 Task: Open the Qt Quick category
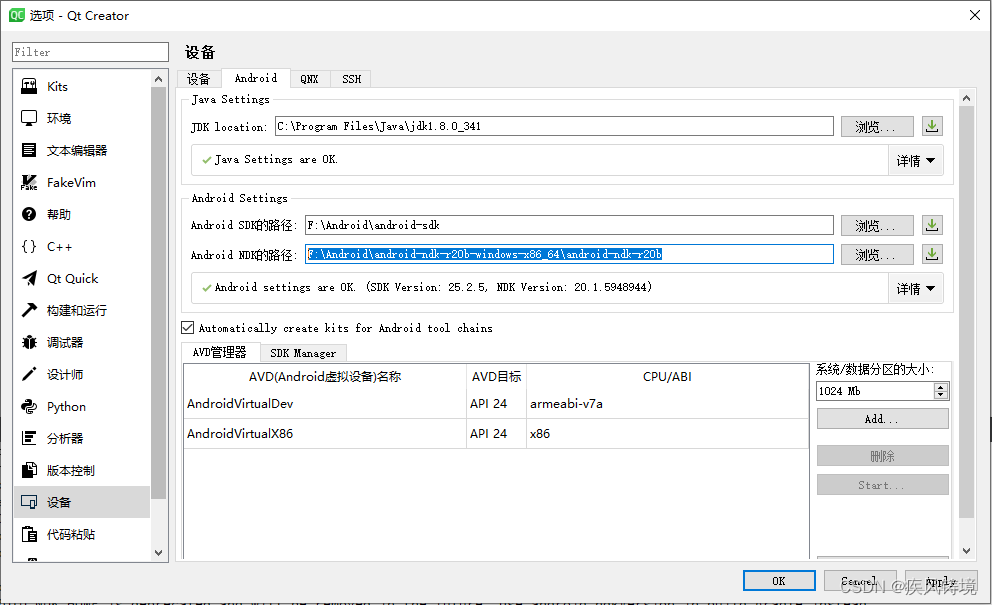[x=82, y=278]
